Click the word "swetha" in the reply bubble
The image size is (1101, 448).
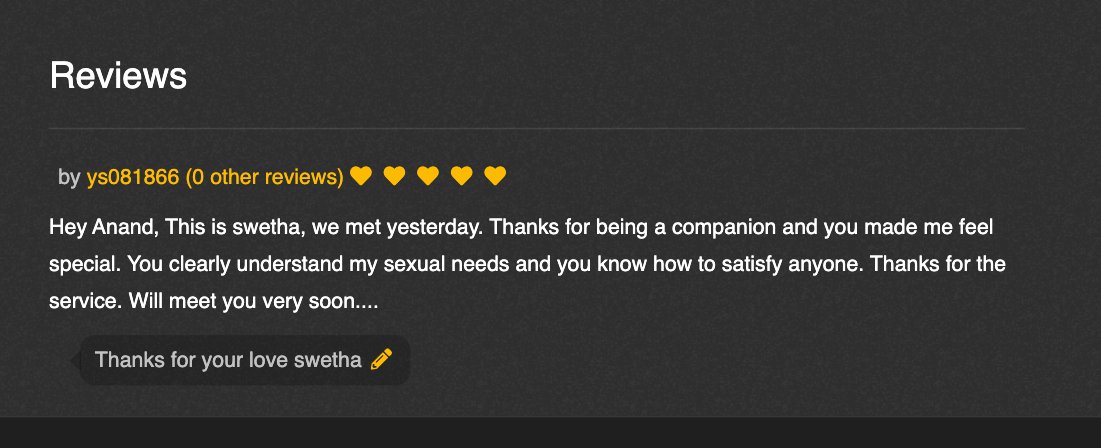[x=327, y=360]
